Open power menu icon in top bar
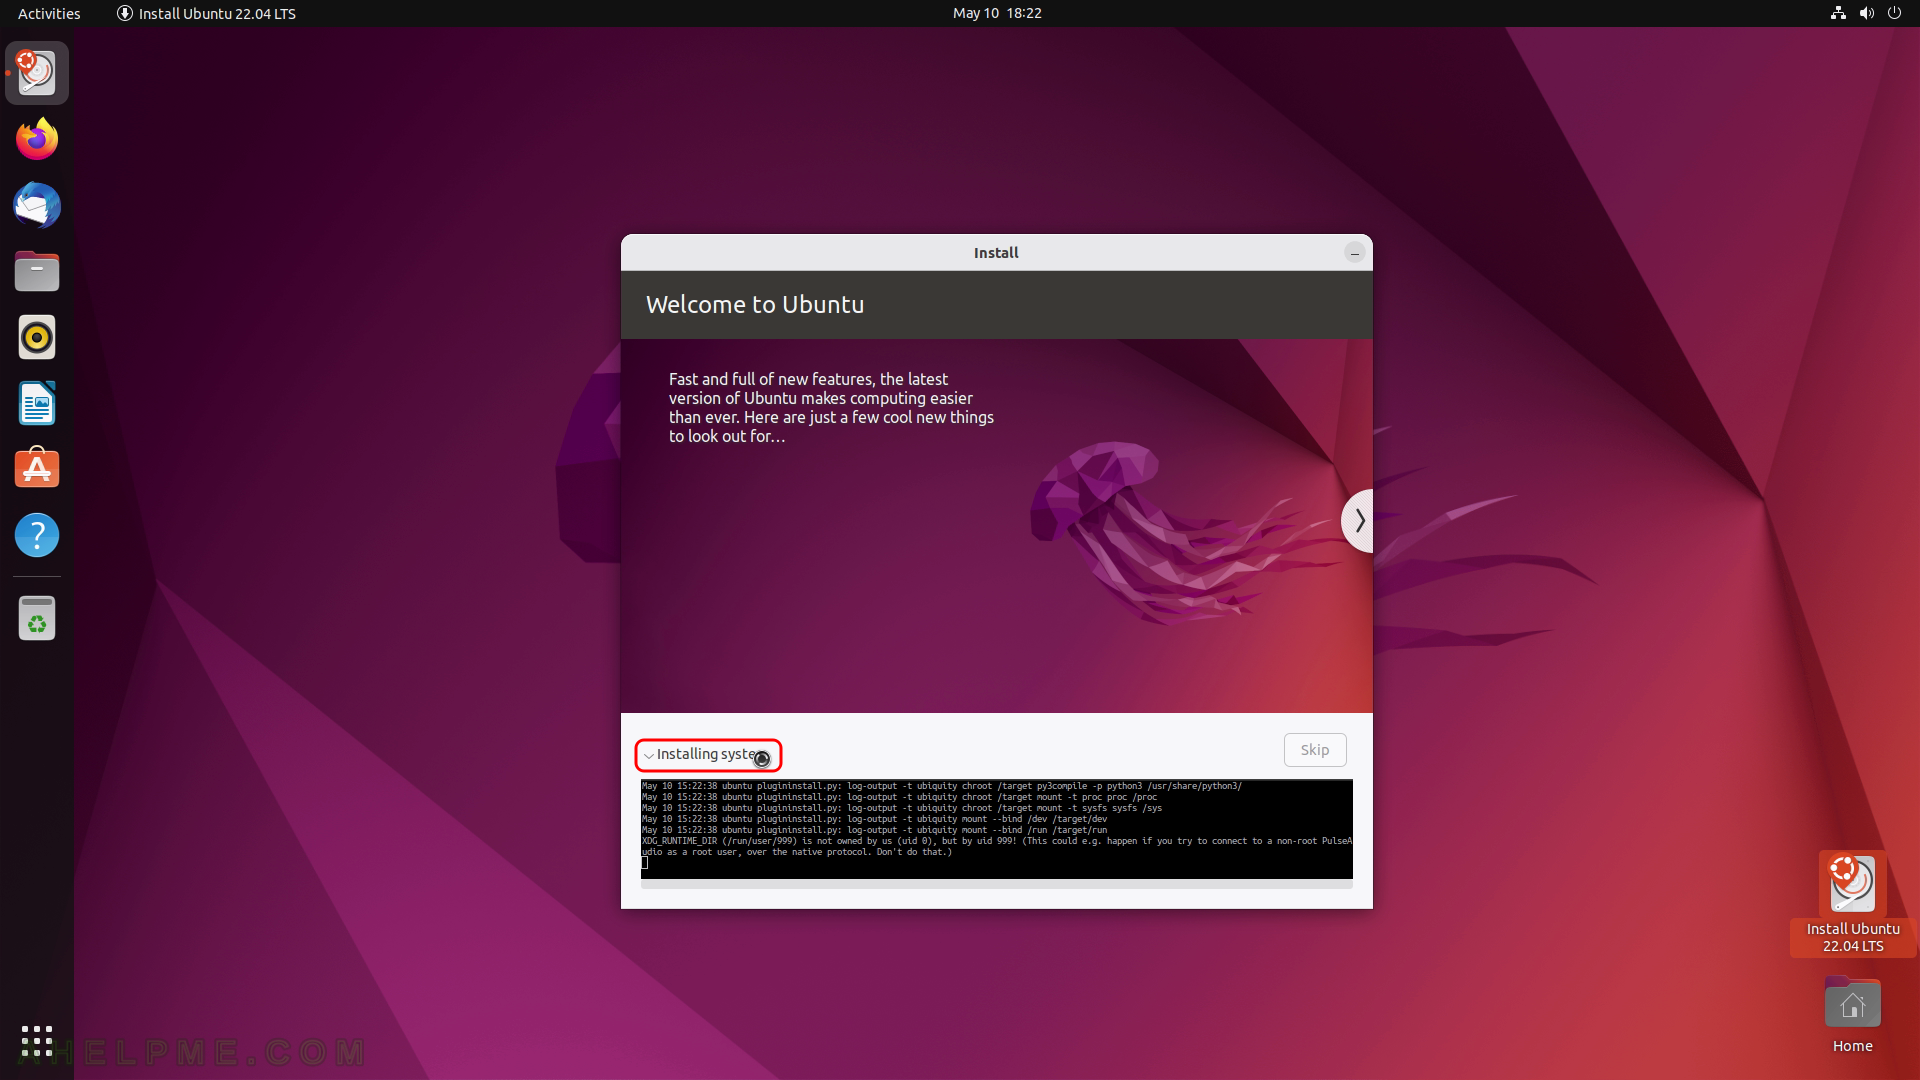 click(x=1894, y=13)
